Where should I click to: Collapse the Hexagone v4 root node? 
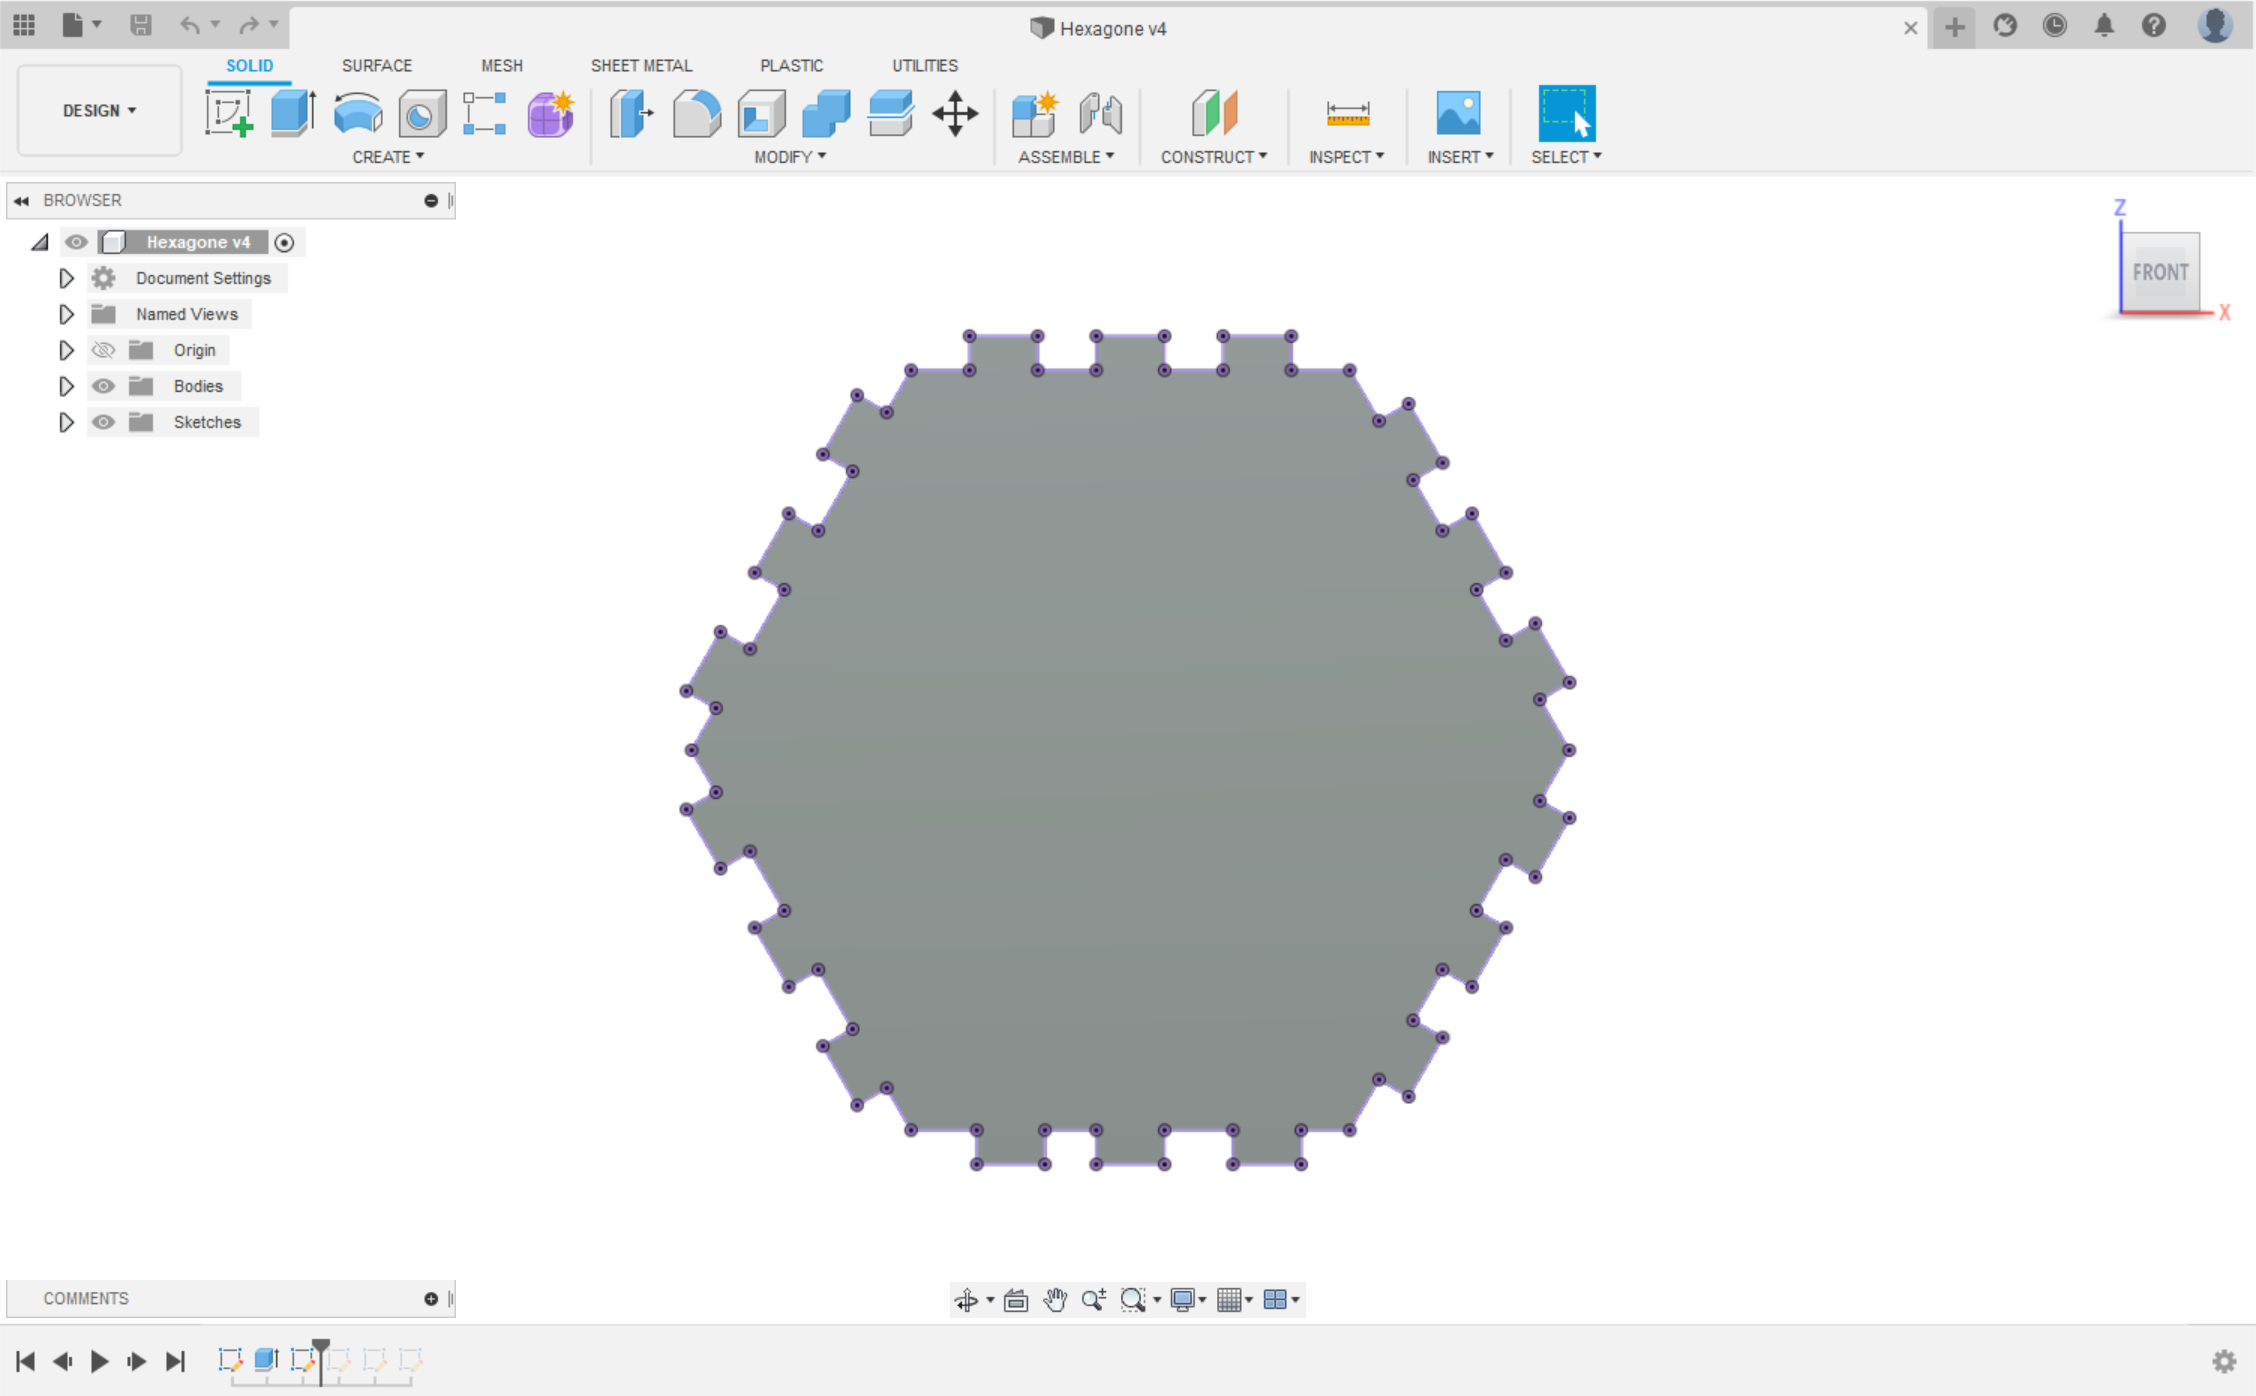[x=40, y=242]
